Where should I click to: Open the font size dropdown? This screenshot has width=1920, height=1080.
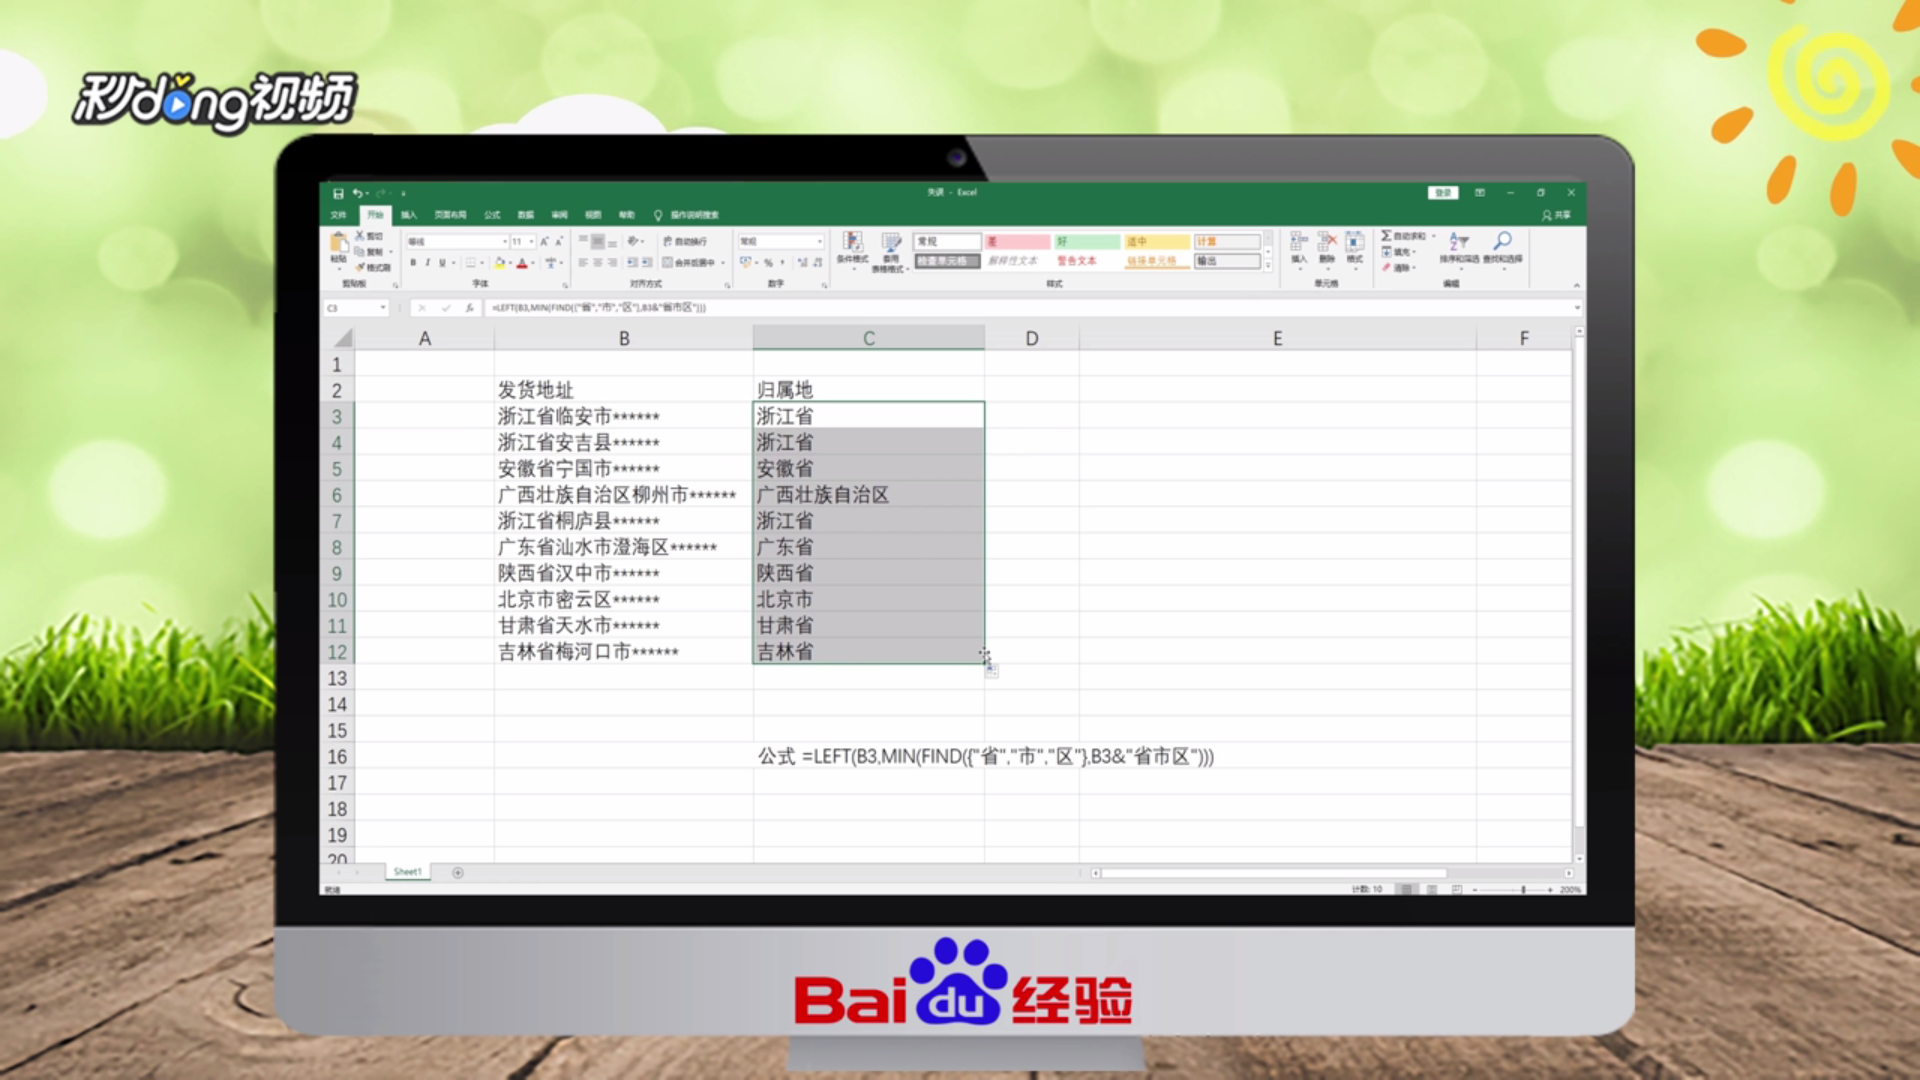click(531, 242)
